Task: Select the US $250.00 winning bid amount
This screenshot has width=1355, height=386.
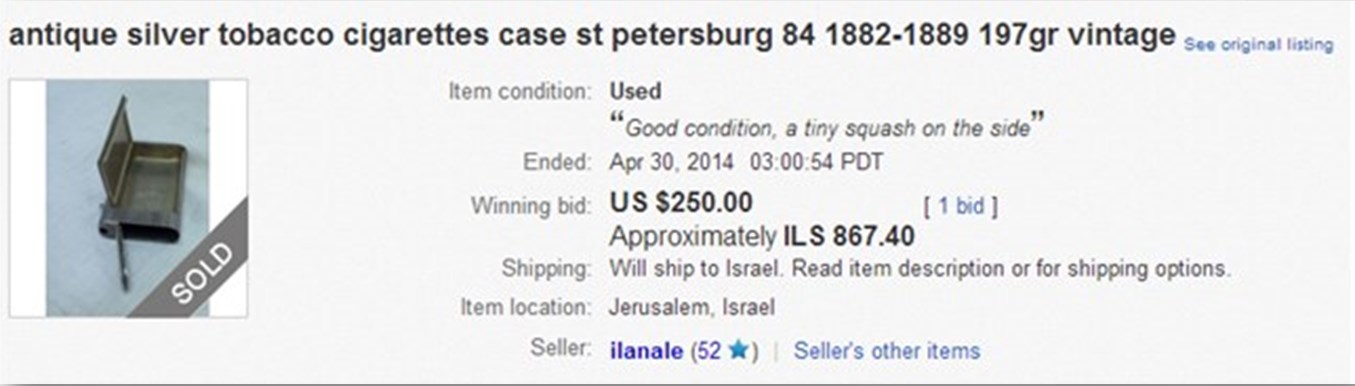Action: pyautogui.click(x=681, y=203)
